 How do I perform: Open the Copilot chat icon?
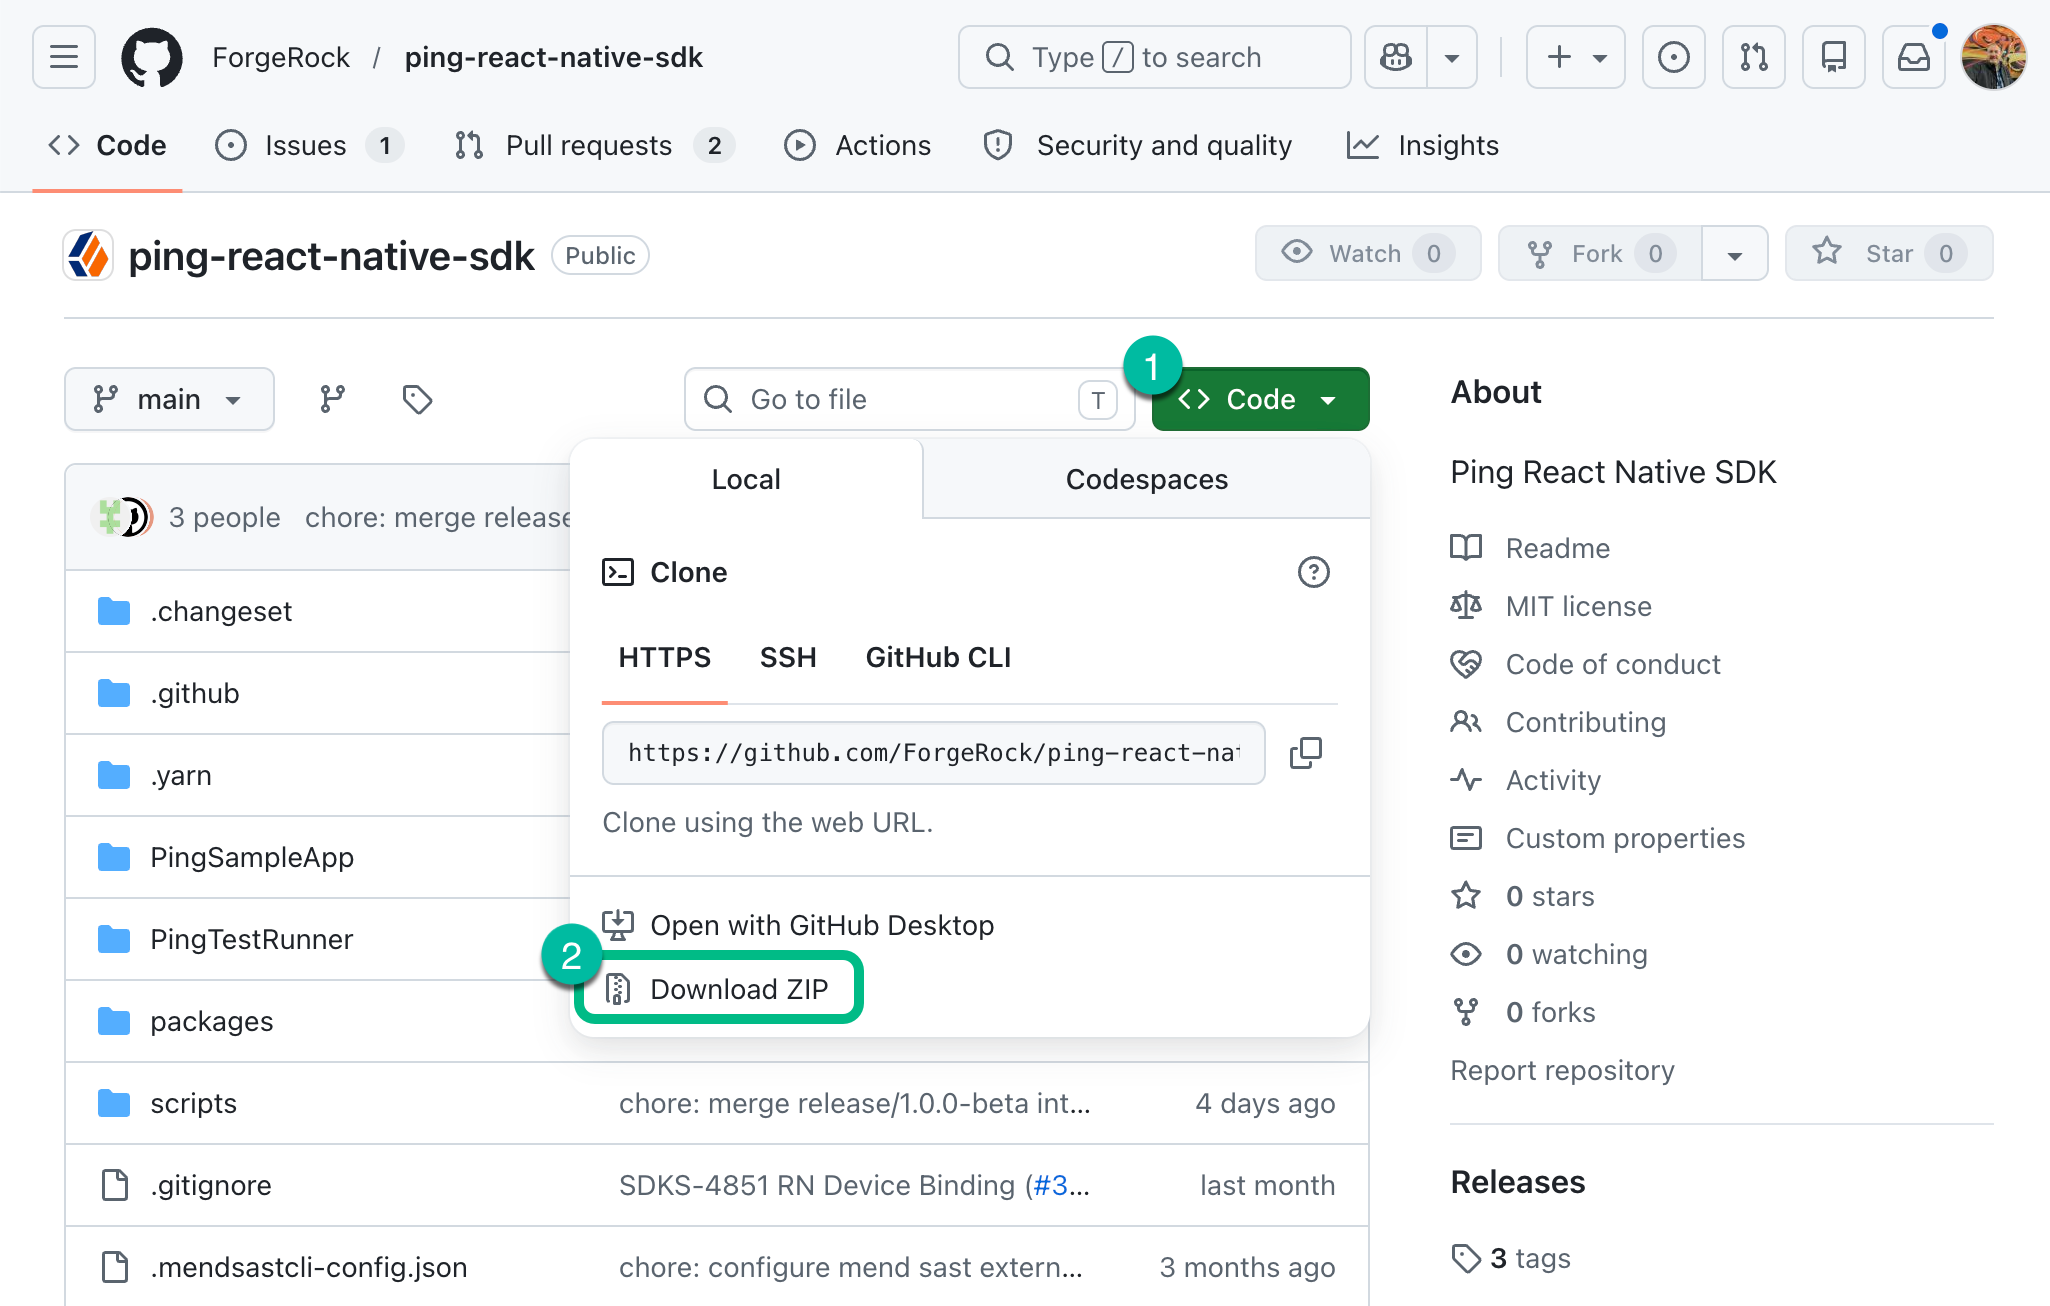pyautogui.click(x=1396, y=57)
